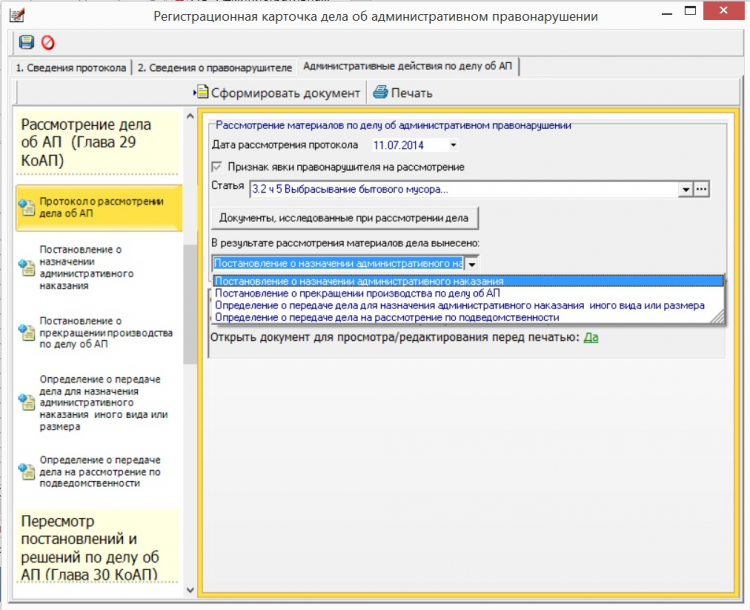Close the registration card window
Screen dimensions: 750x610
point(723,11)
